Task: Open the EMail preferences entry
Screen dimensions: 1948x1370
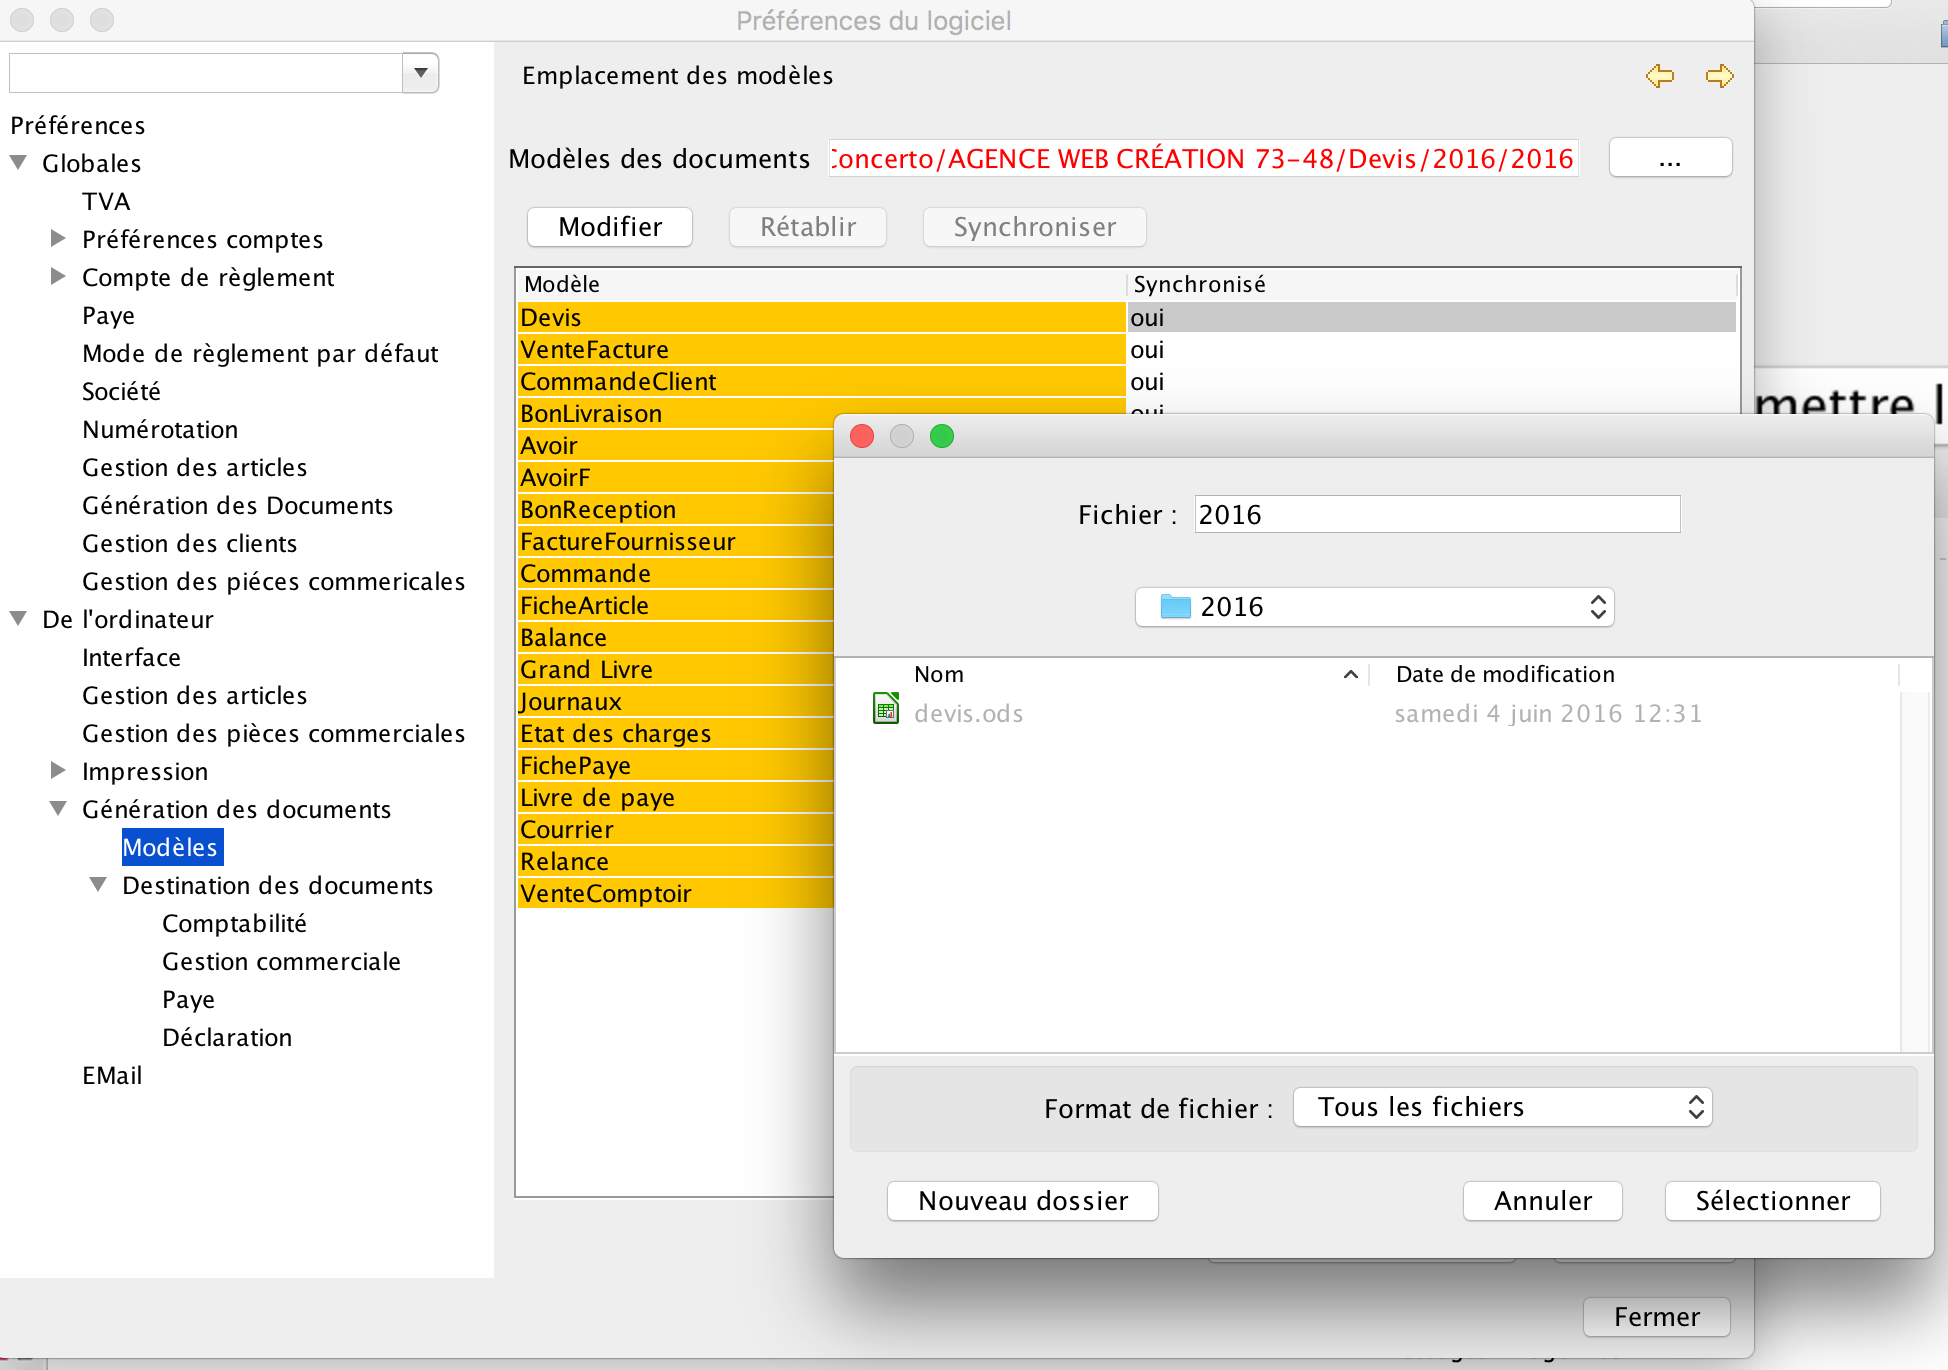Action: 112,1076
